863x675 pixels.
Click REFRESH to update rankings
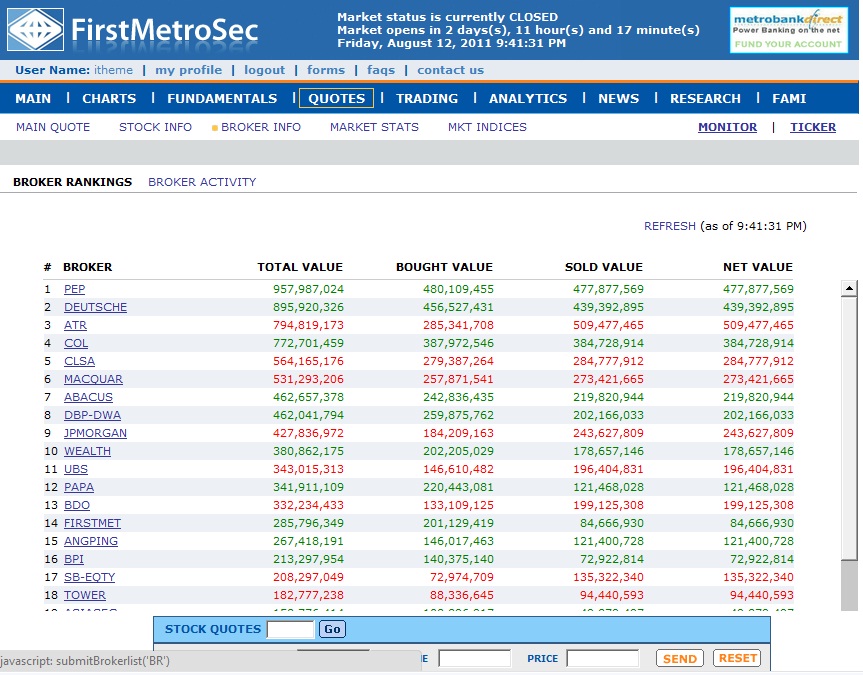(670, 226)
